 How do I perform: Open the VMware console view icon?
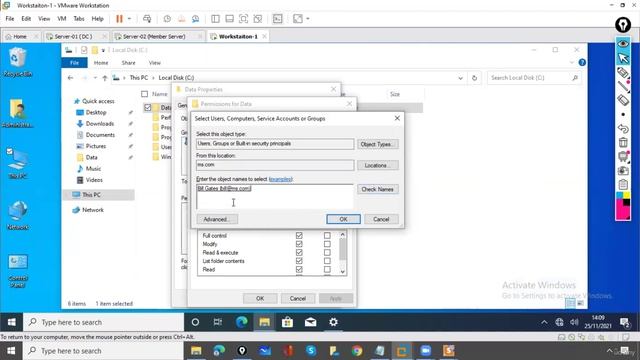click(x=277, y=19)
